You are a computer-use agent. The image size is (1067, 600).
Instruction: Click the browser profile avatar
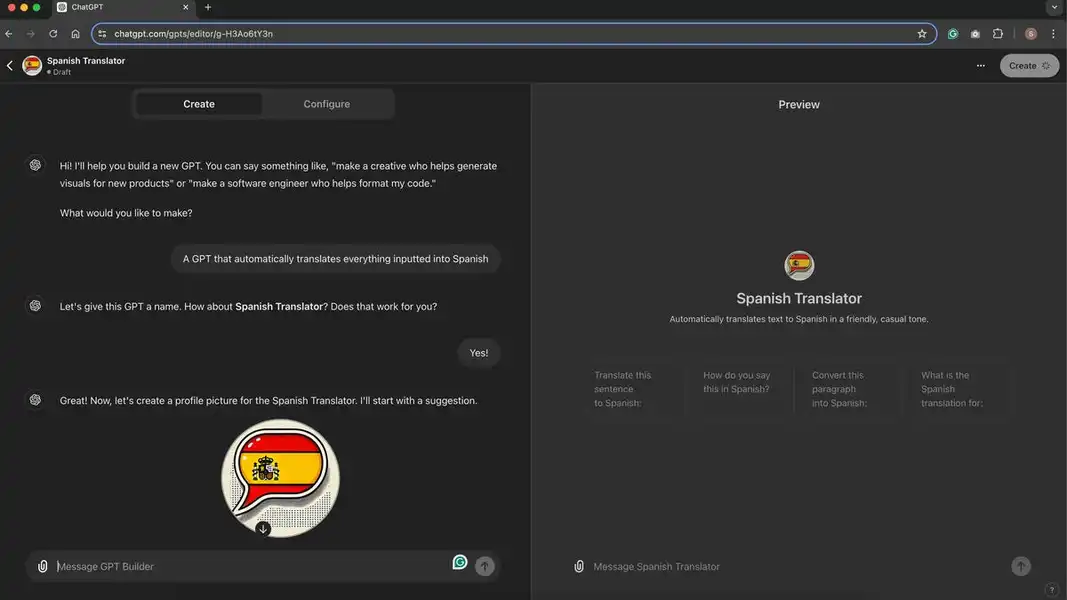(1031, 33)
